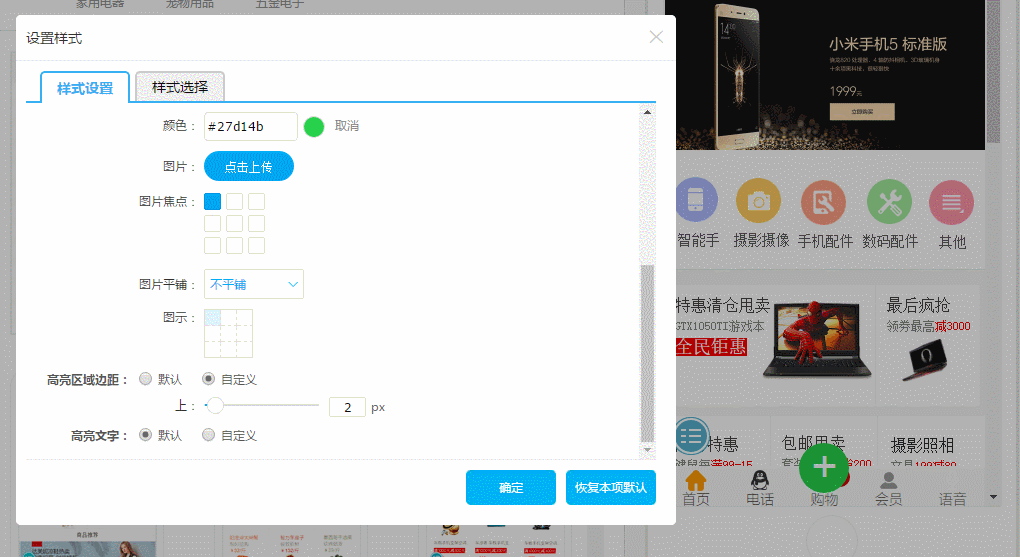This screenshot has width=1020, height=557.
Task: Click the green color swatch circle
Action: pos(314,126)
